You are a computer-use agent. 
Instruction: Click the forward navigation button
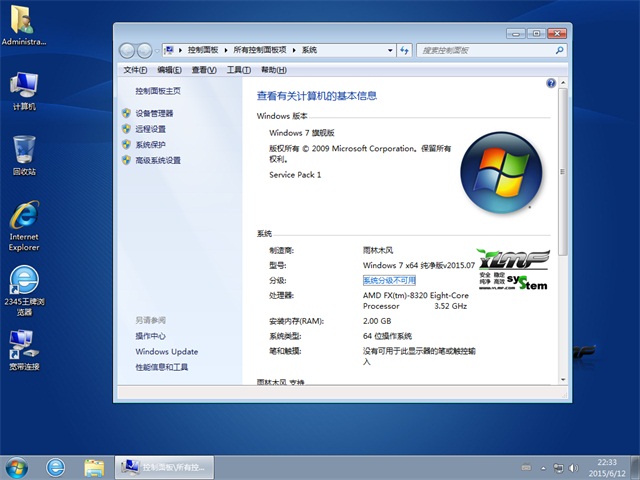(x=144, y=51)
